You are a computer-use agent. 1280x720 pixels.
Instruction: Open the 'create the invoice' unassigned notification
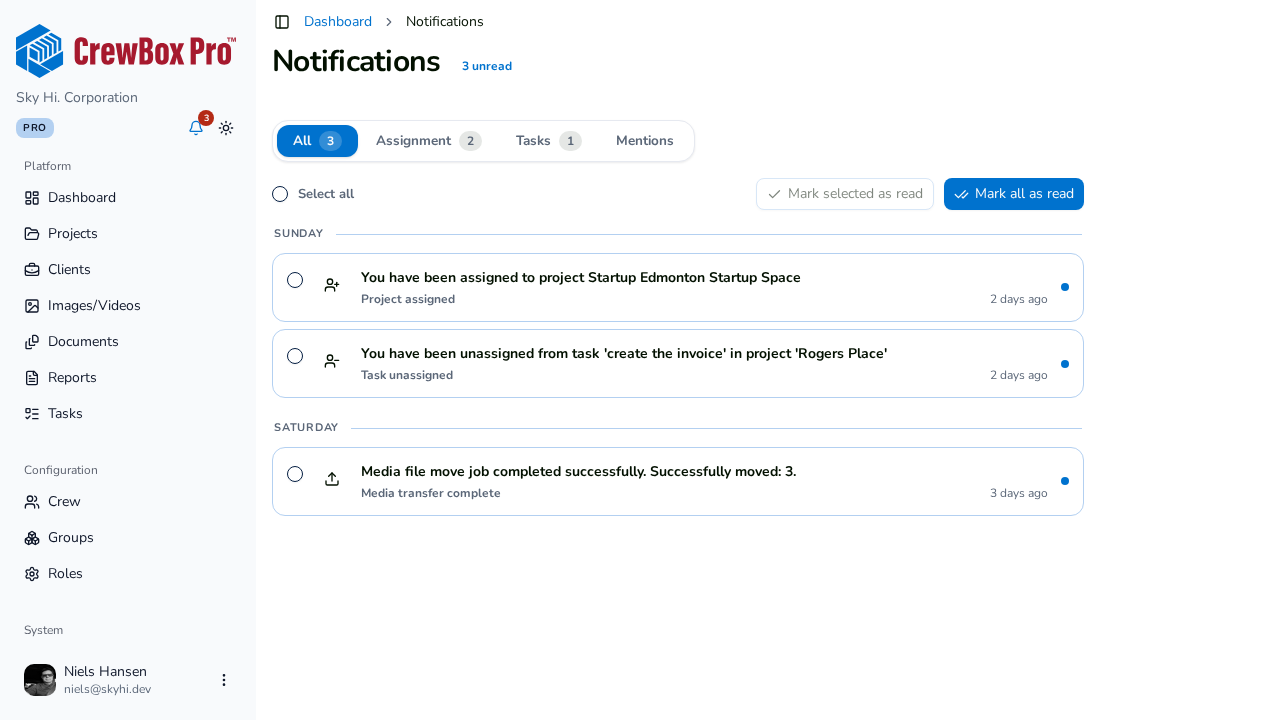[x=678, y=364]
